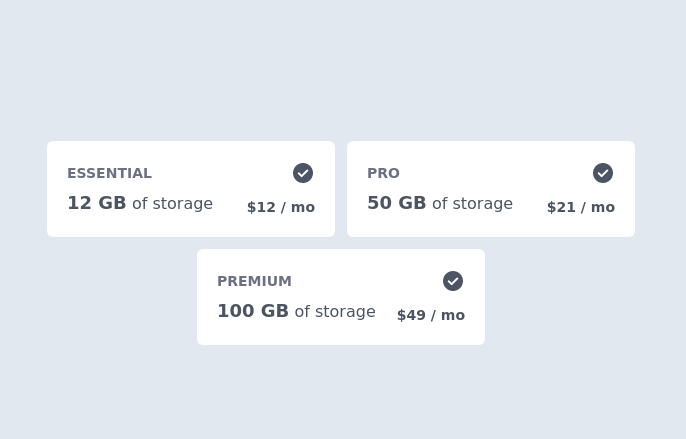The width and height of the screenshot is (686, 439).
Task: Click the checkmark icon on the Essential card
Action: [x=303, y=173]
